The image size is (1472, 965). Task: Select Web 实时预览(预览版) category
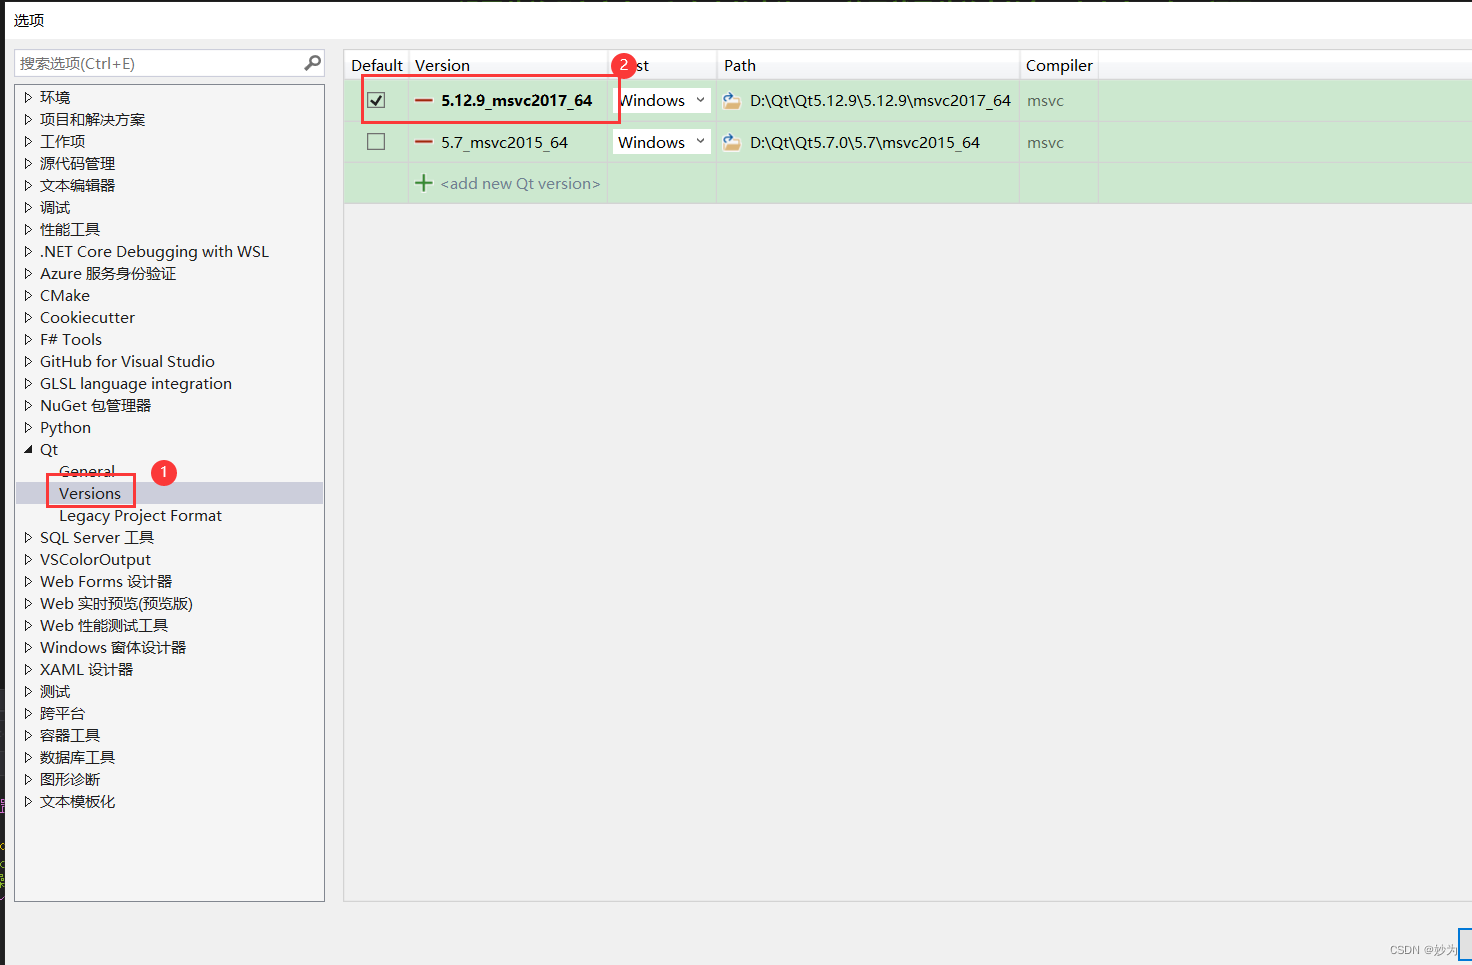coord(116,603)
